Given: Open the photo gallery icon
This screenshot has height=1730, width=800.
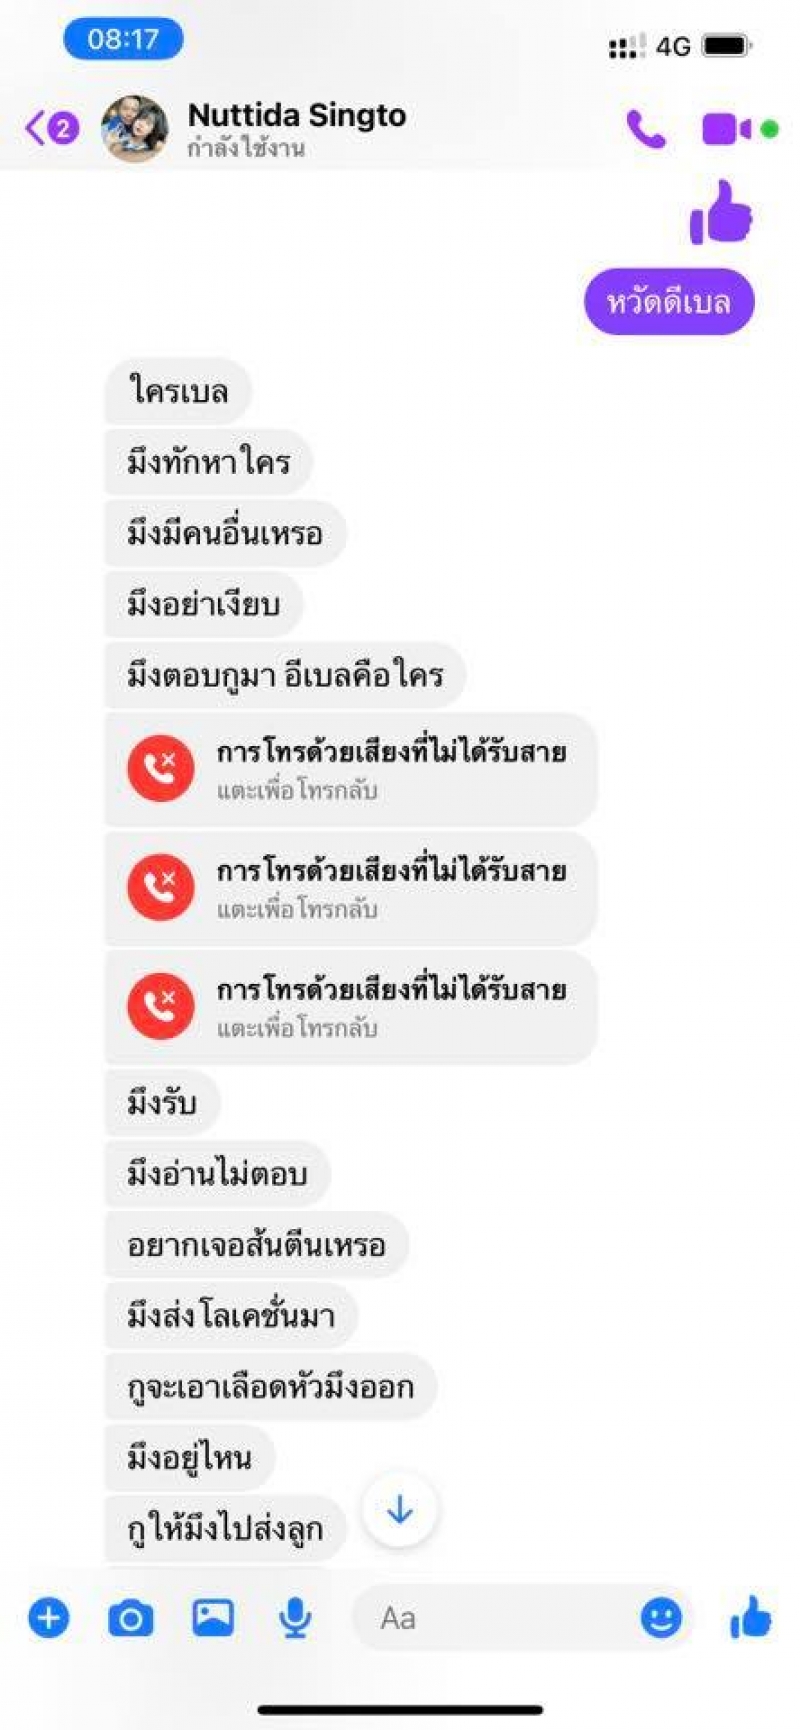Looking at the screenshot, I should [x=213, y=1616].
